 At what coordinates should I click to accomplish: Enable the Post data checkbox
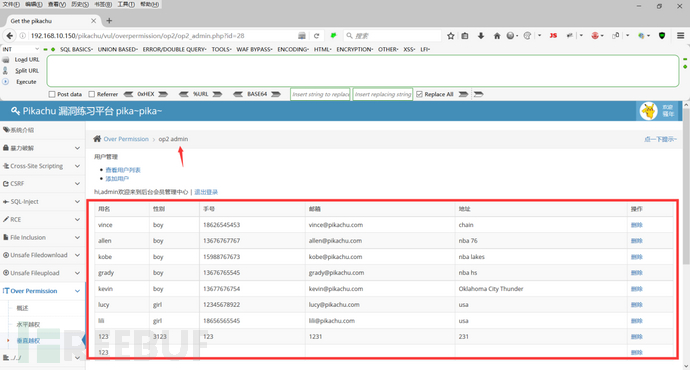(52, 94)
